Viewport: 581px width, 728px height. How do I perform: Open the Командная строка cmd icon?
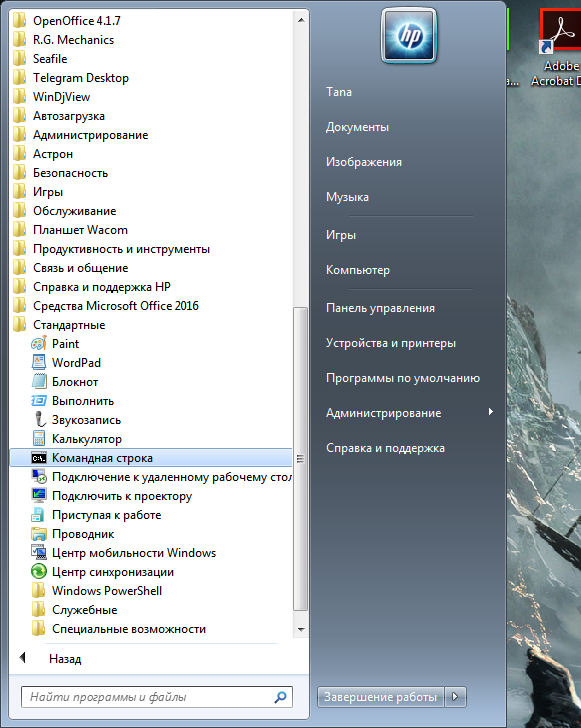(39, 458)
